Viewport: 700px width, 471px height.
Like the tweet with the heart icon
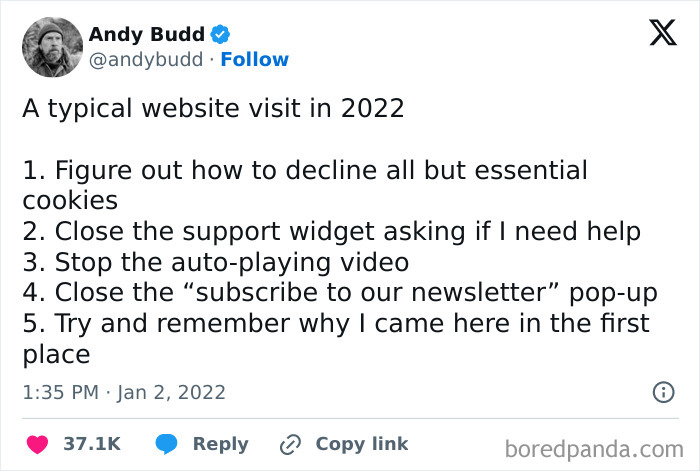click(x=38, y=444)
